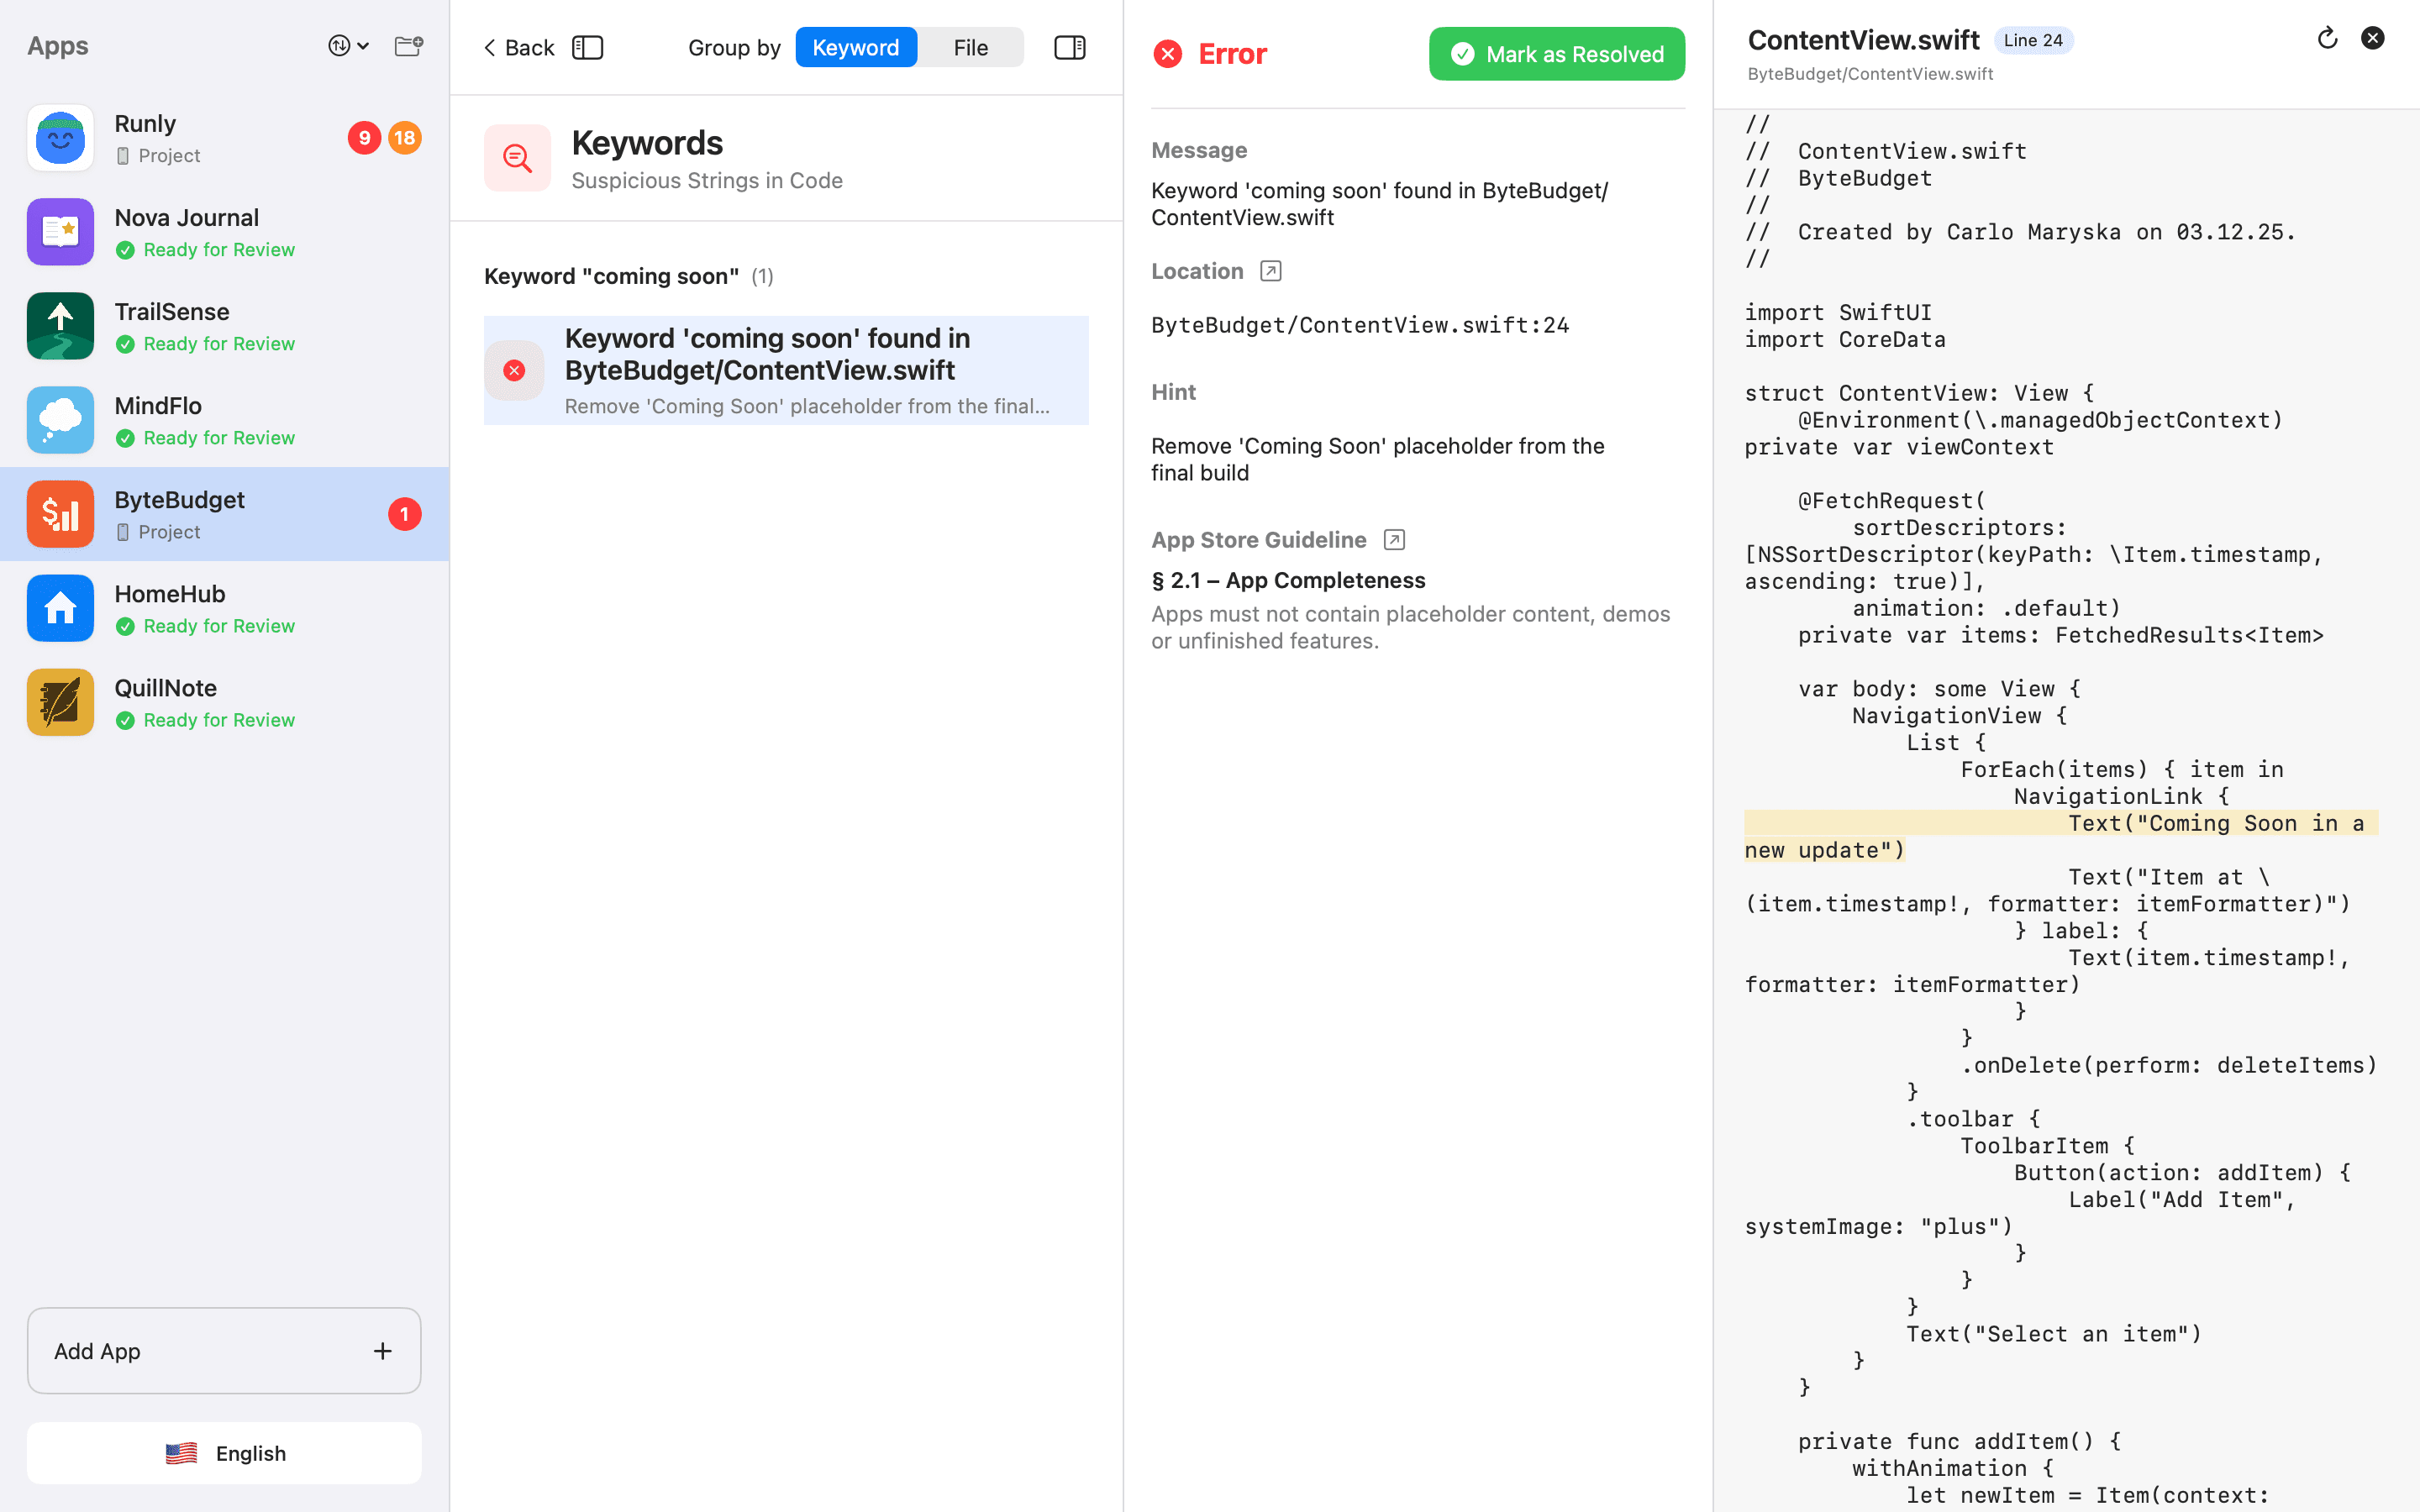The image size is (2420, 1512).
Task: Switch grouping to File
Action: click(969, 47)
